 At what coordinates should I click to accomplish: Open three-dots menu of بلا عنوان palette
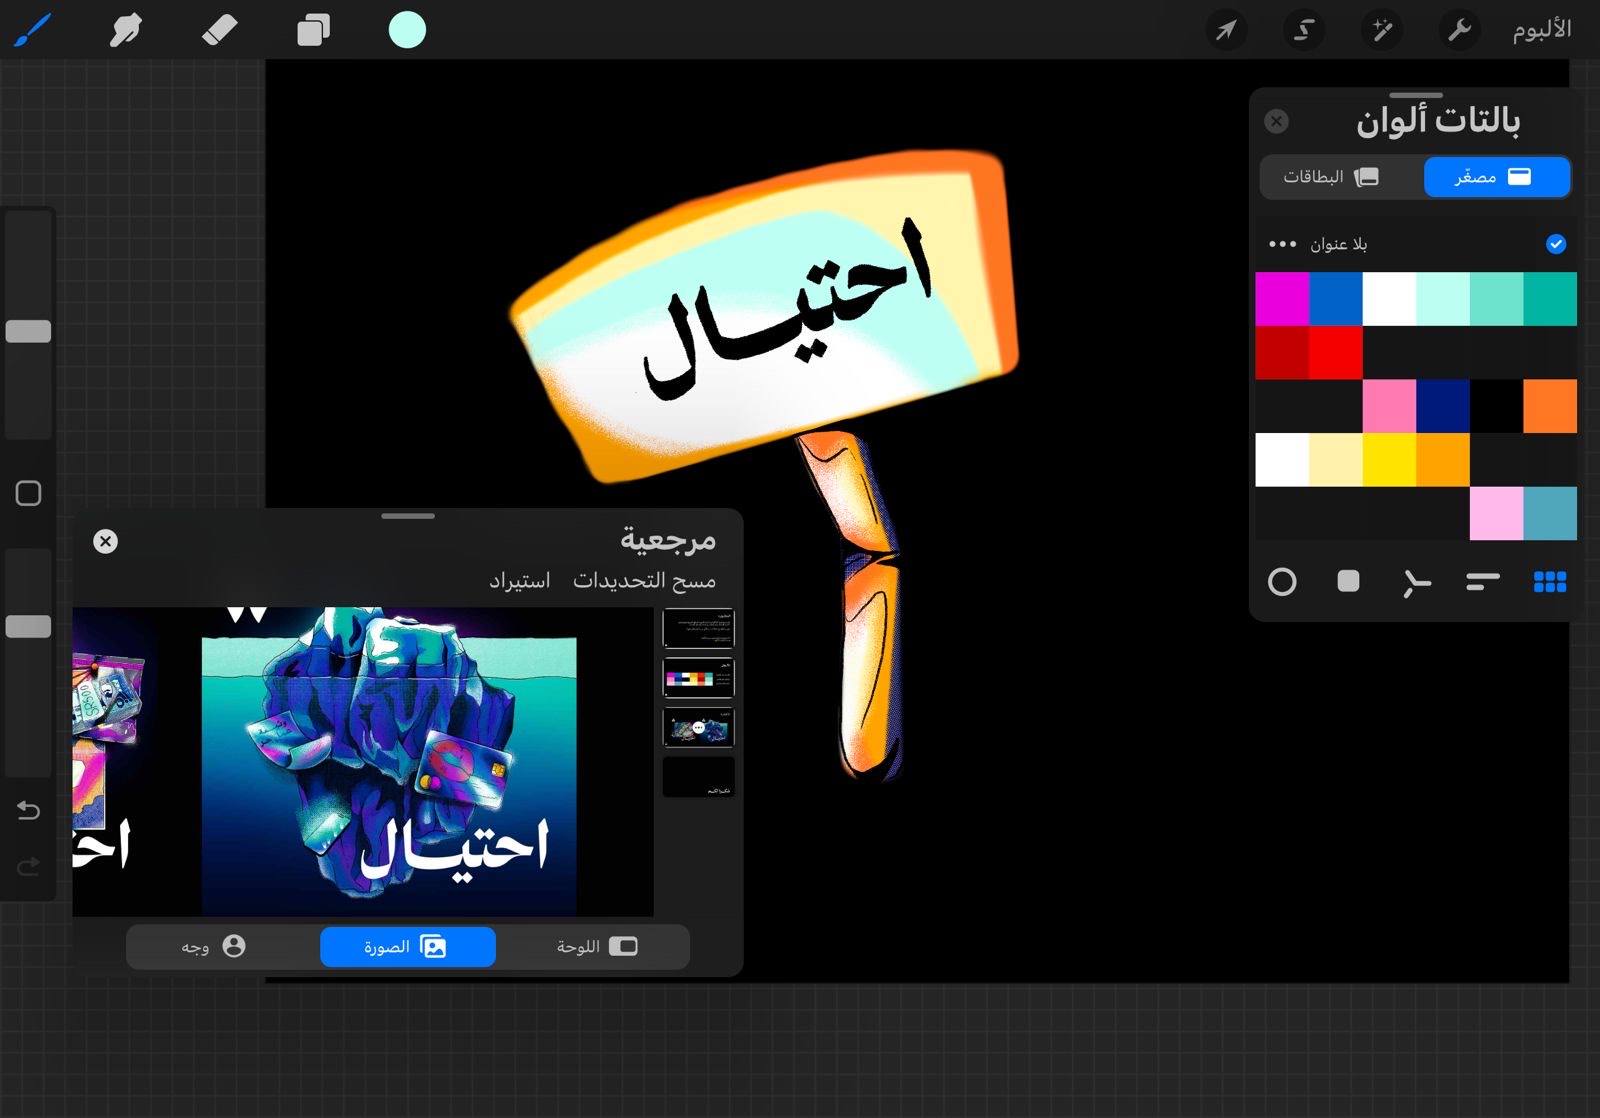[x=1282, y=244]
